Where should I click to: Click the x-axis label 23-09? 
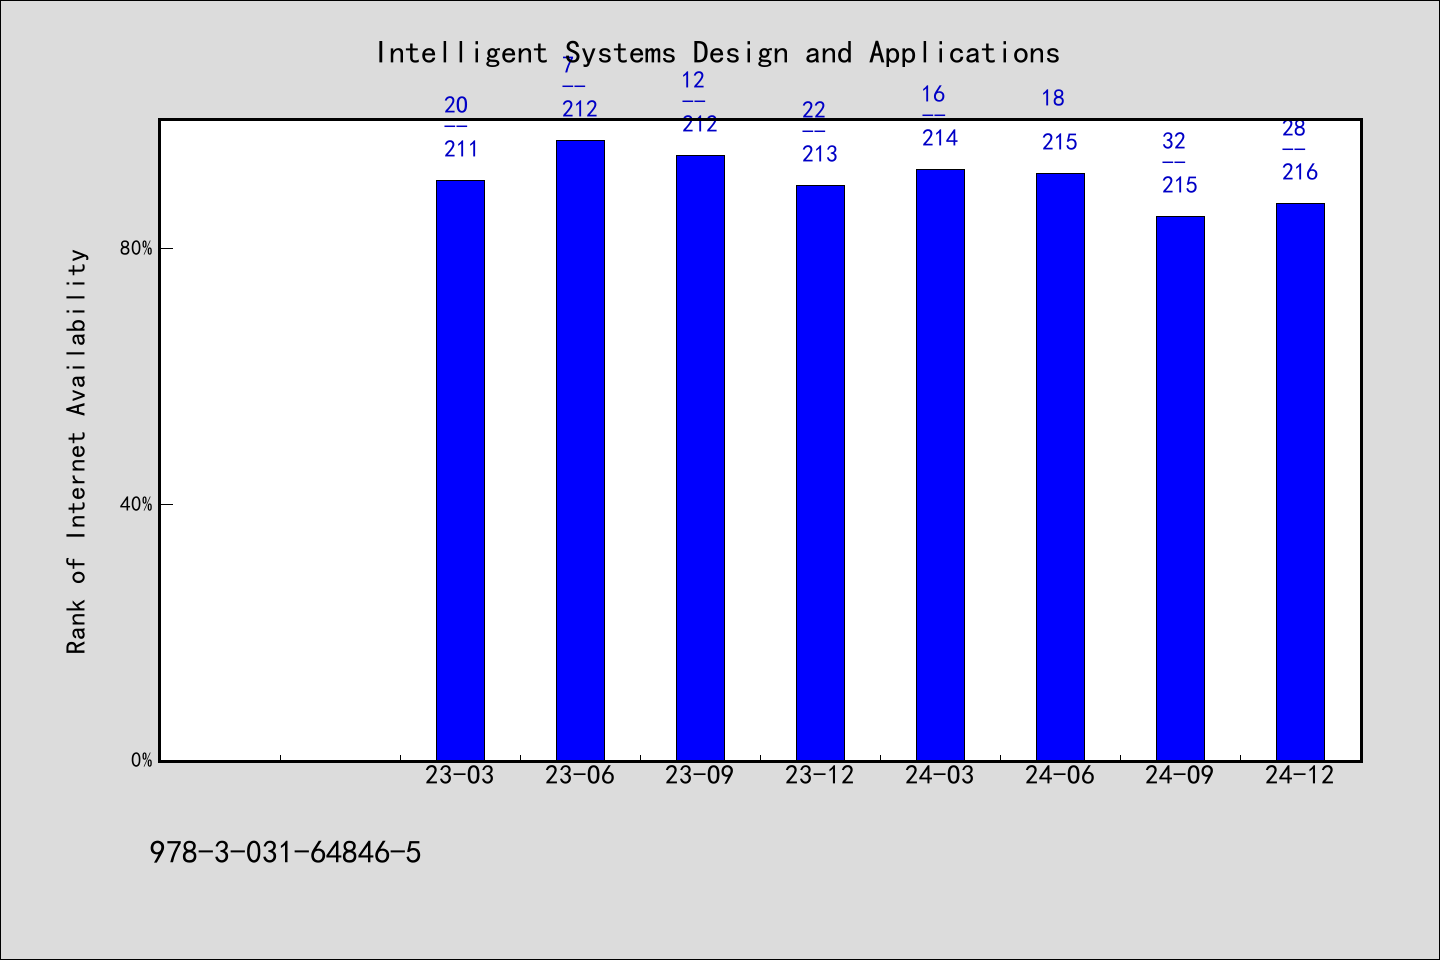700,775
